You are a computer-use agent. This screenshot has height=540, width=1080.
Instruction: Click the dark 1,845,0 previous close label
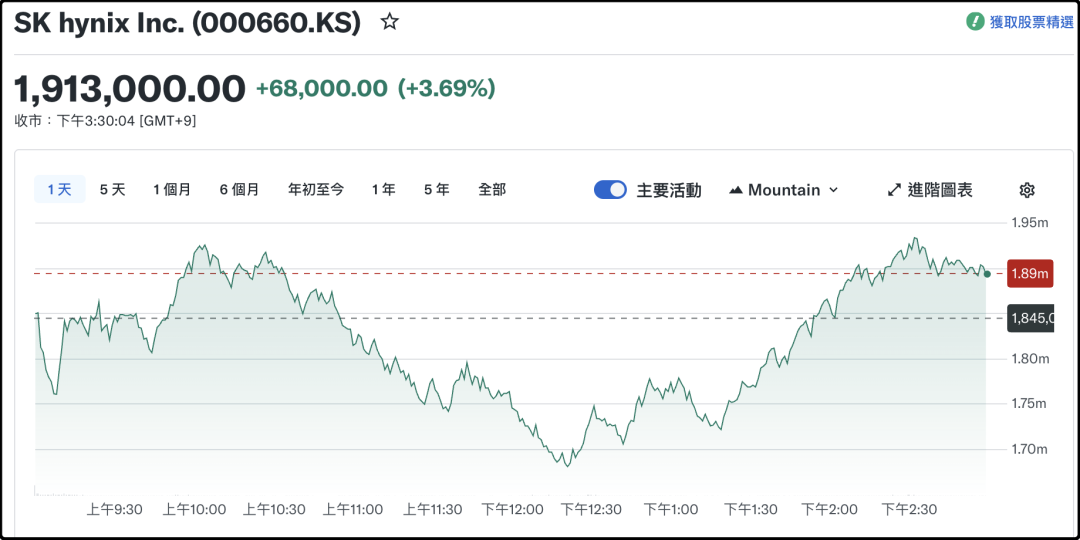tap(1030, 318)
